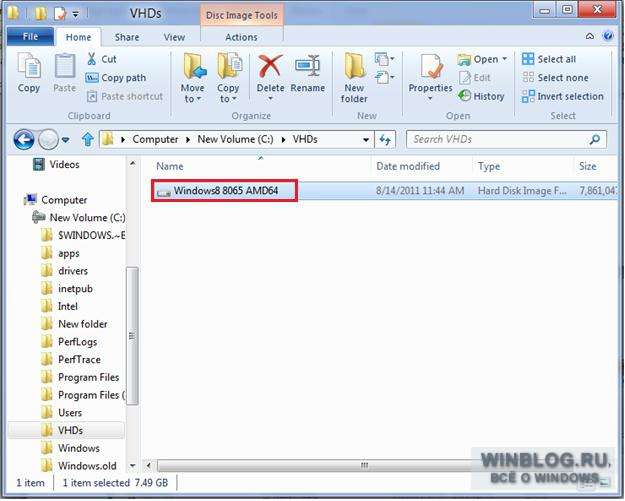Click the navigation pane scroll up arrow

point(133,164)
